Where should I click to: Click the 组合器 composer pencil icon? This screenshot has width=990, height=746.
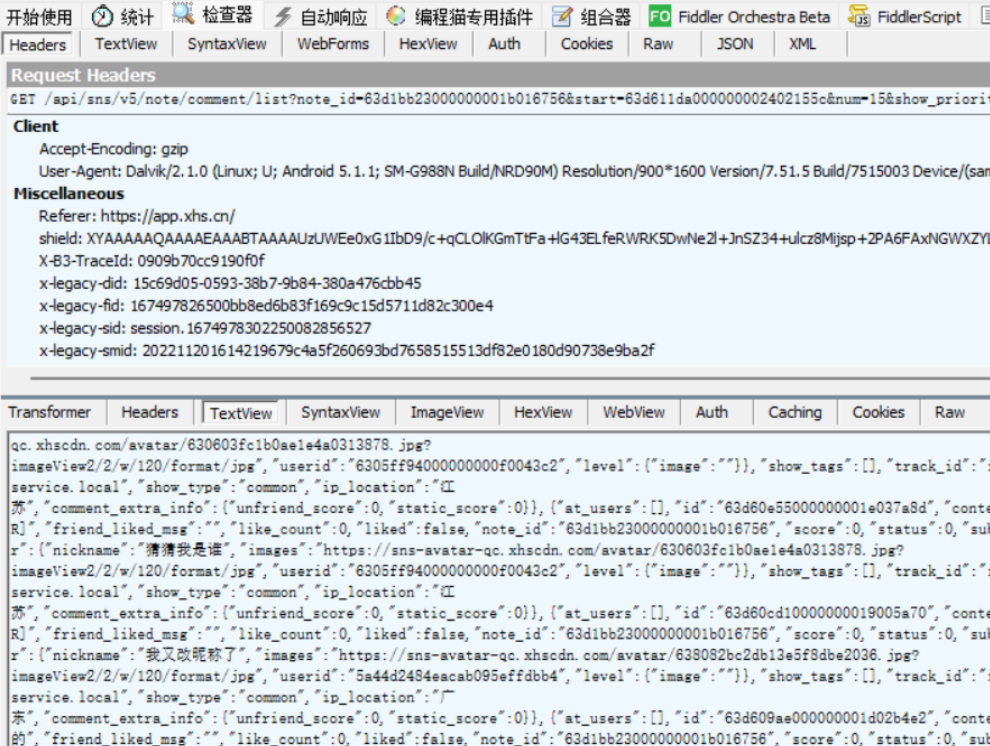click(x=561, y=16)
